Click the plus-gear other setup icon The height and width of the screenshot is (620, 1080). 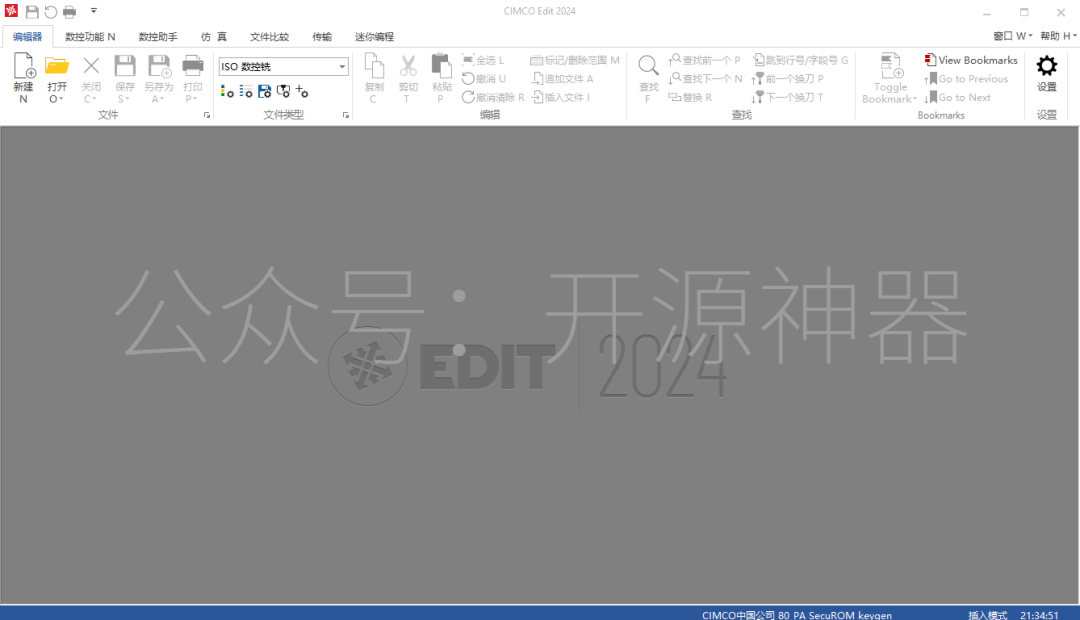coord(302,92)
